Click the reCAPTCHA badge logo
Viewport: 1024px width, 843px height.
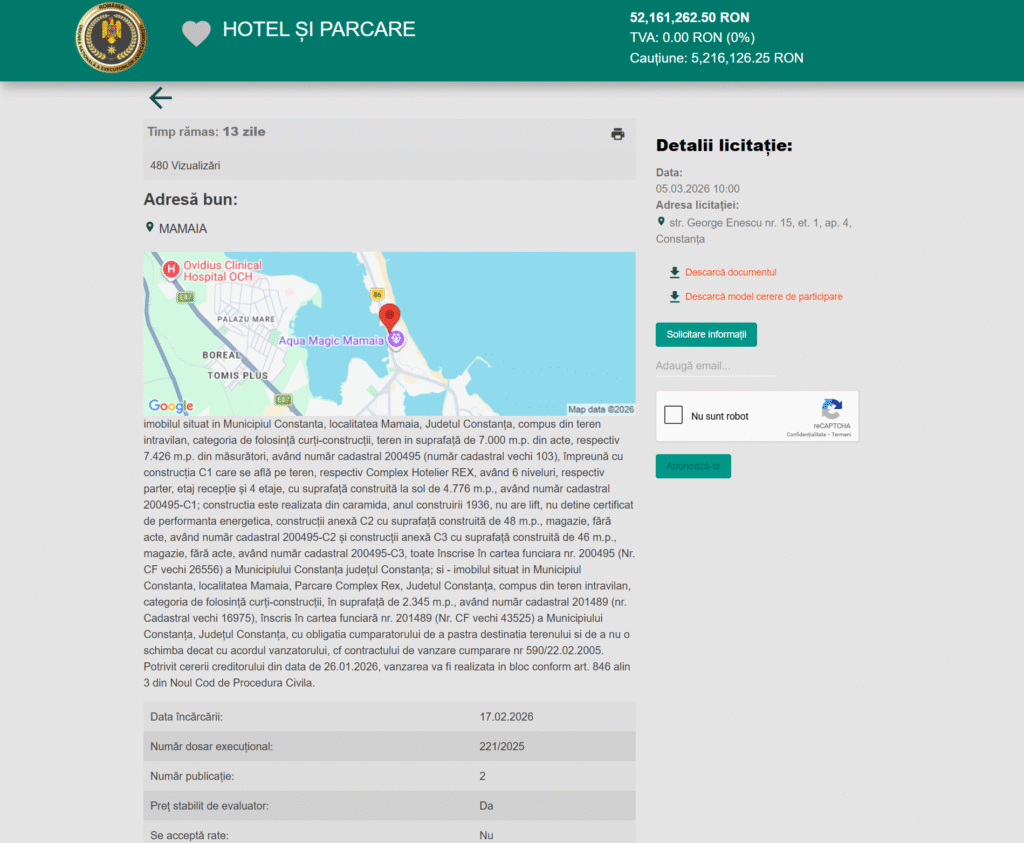point(831,411)
